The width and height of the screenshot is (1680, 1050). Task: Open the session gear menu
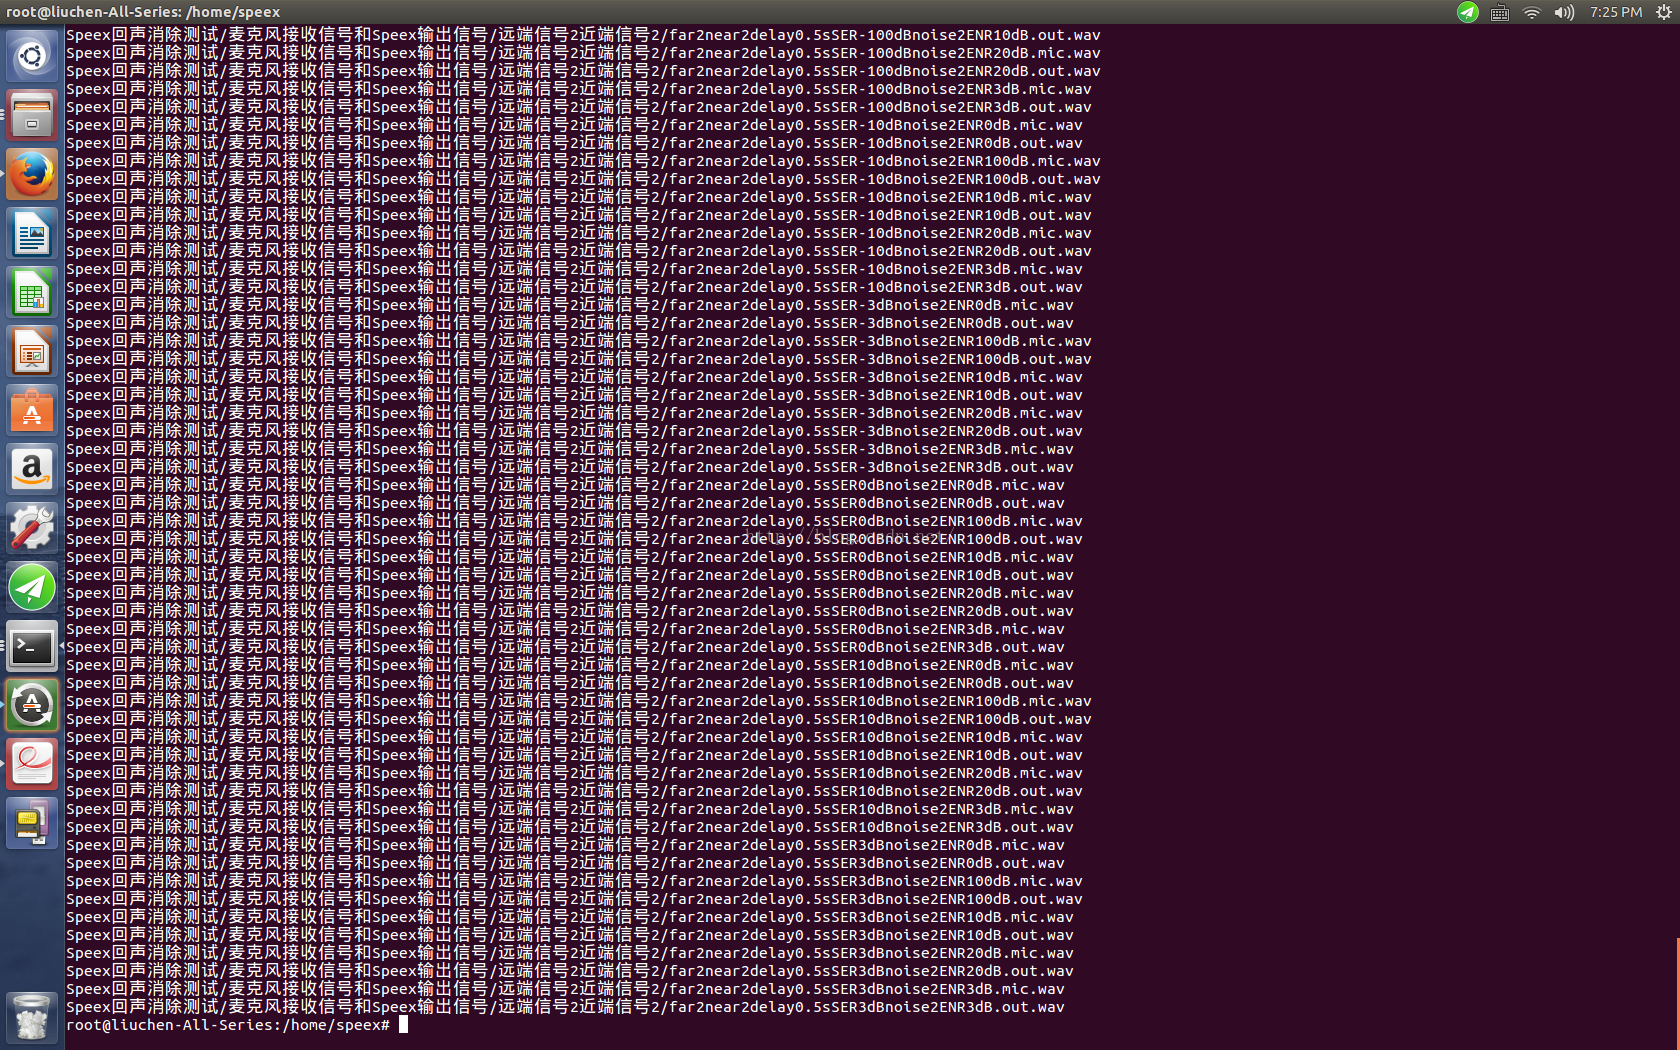click(1663, 12)
